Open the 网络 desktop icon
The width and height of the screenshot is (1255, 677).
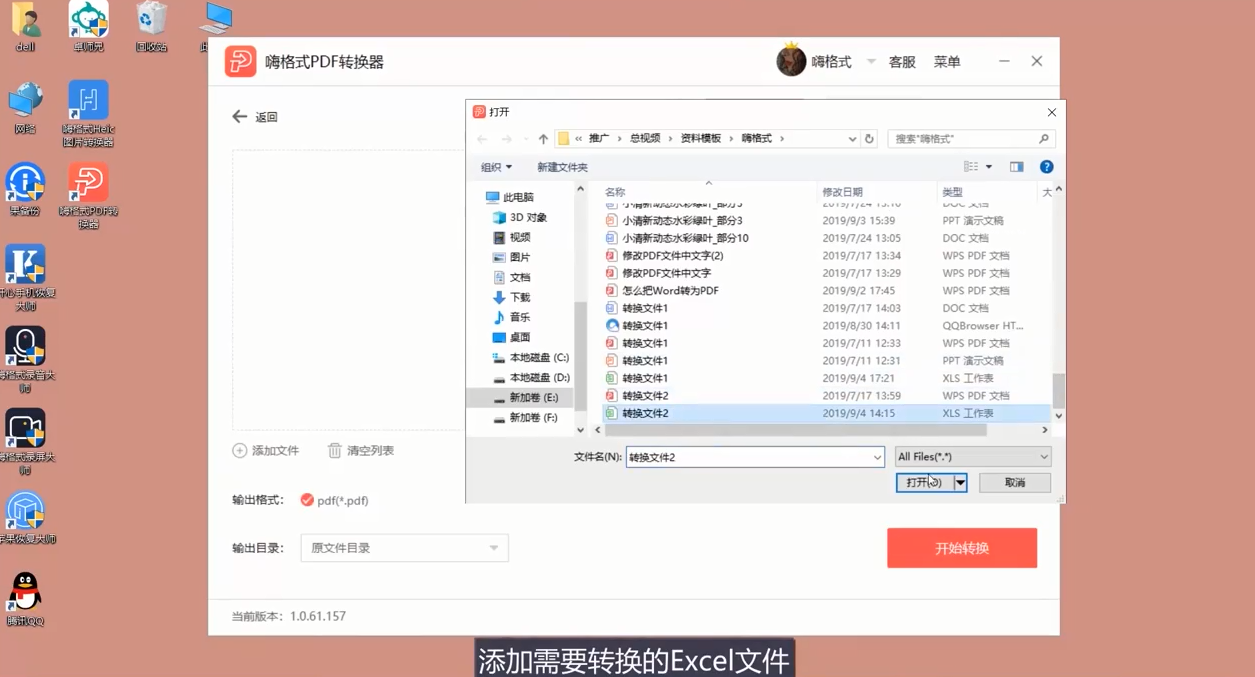pyautogui.click(x=25, y=108)
